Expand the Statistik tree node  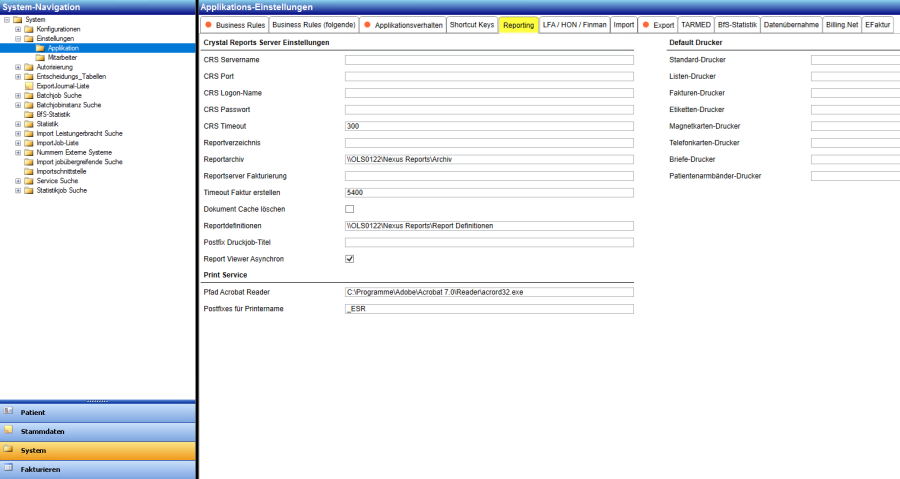(18, 124)
